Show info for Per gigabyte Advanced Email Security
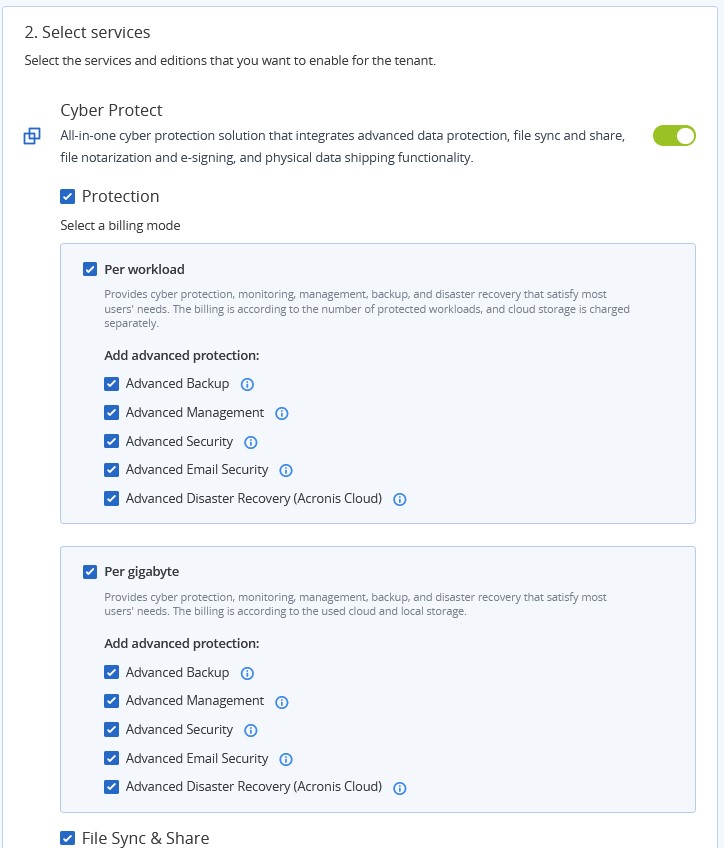The height and width of the screenshot is (848, 724). point(286,759)
